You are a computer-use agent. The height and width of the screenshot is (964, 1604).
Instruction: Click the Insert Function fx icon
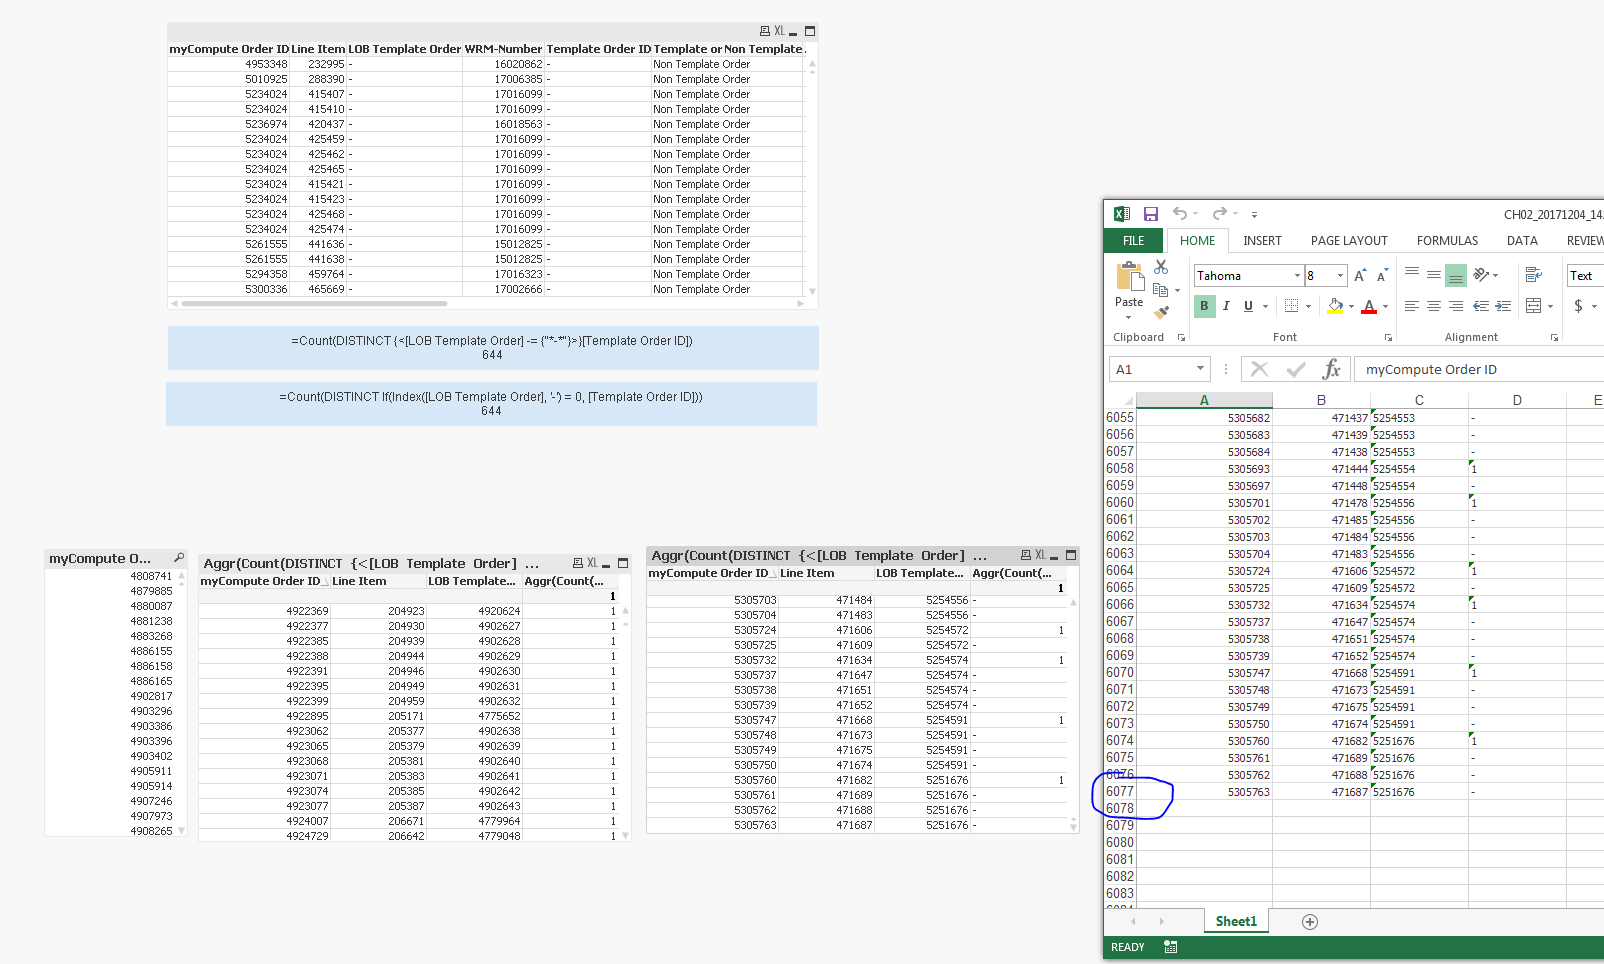tap(1331, 370)
